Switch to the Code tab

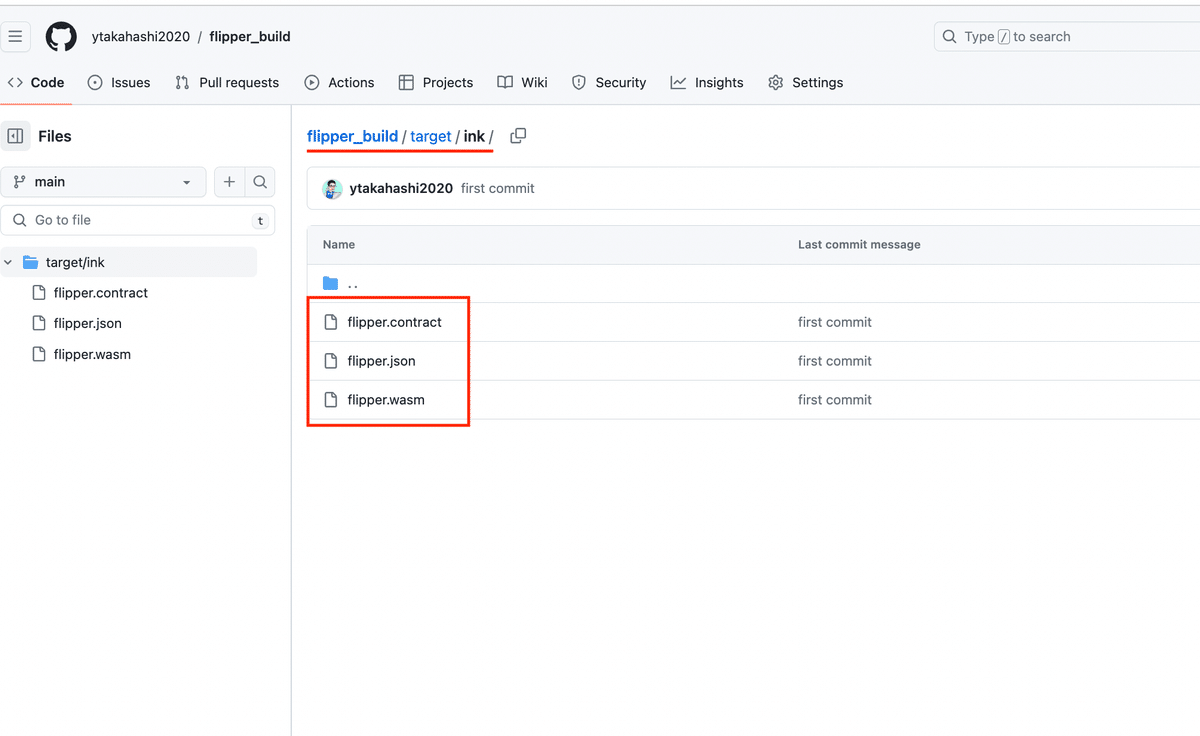(36, 83)
